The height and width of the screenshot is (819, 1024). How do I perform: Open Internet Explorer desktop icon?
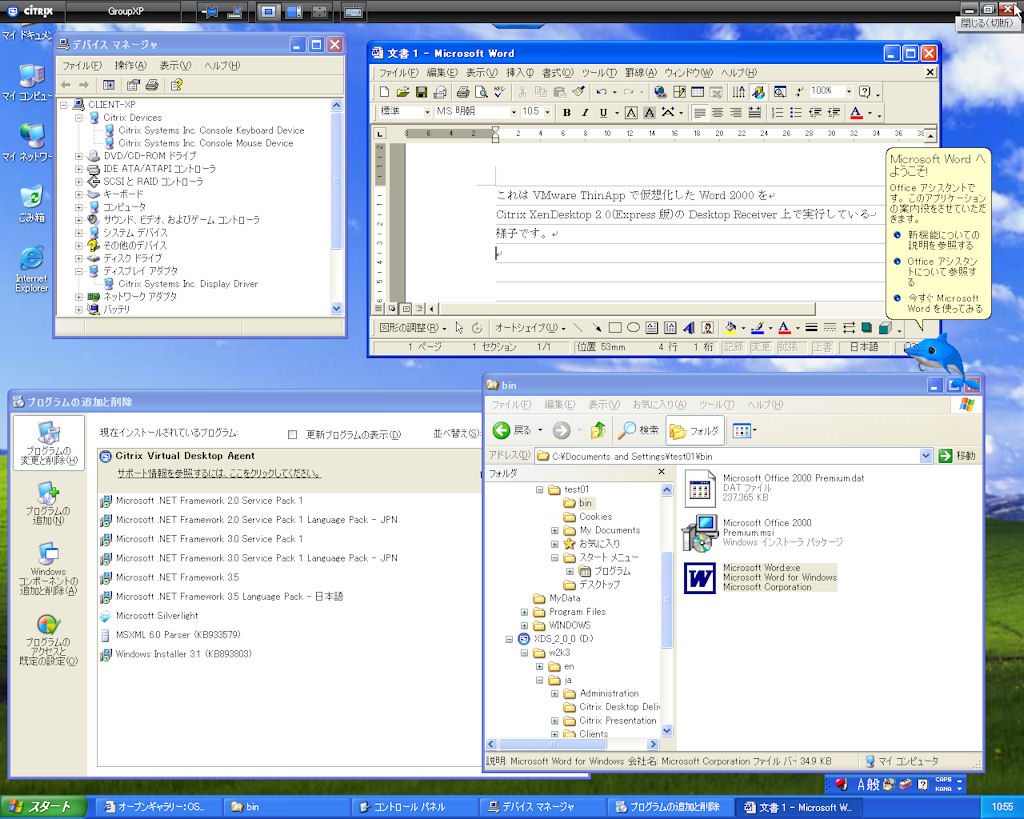click(31, 269)
